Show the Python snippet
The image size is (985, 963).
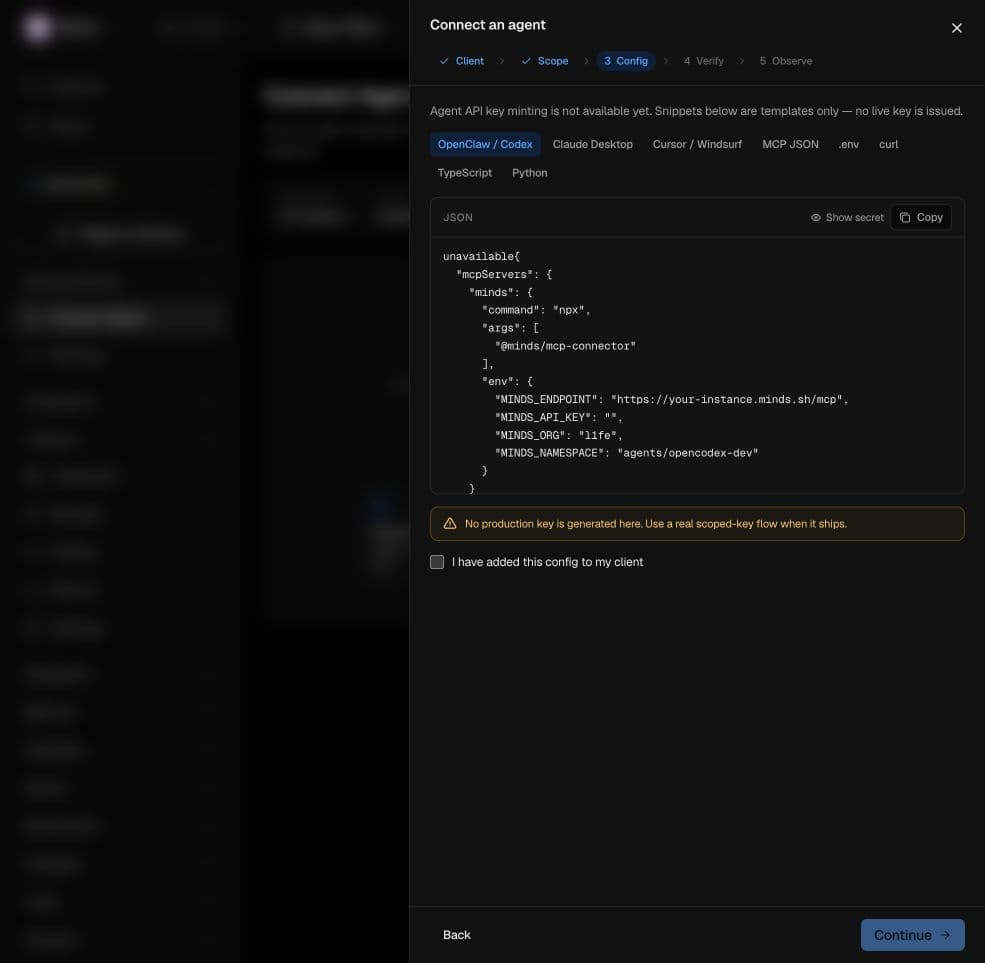pos(530,173)
